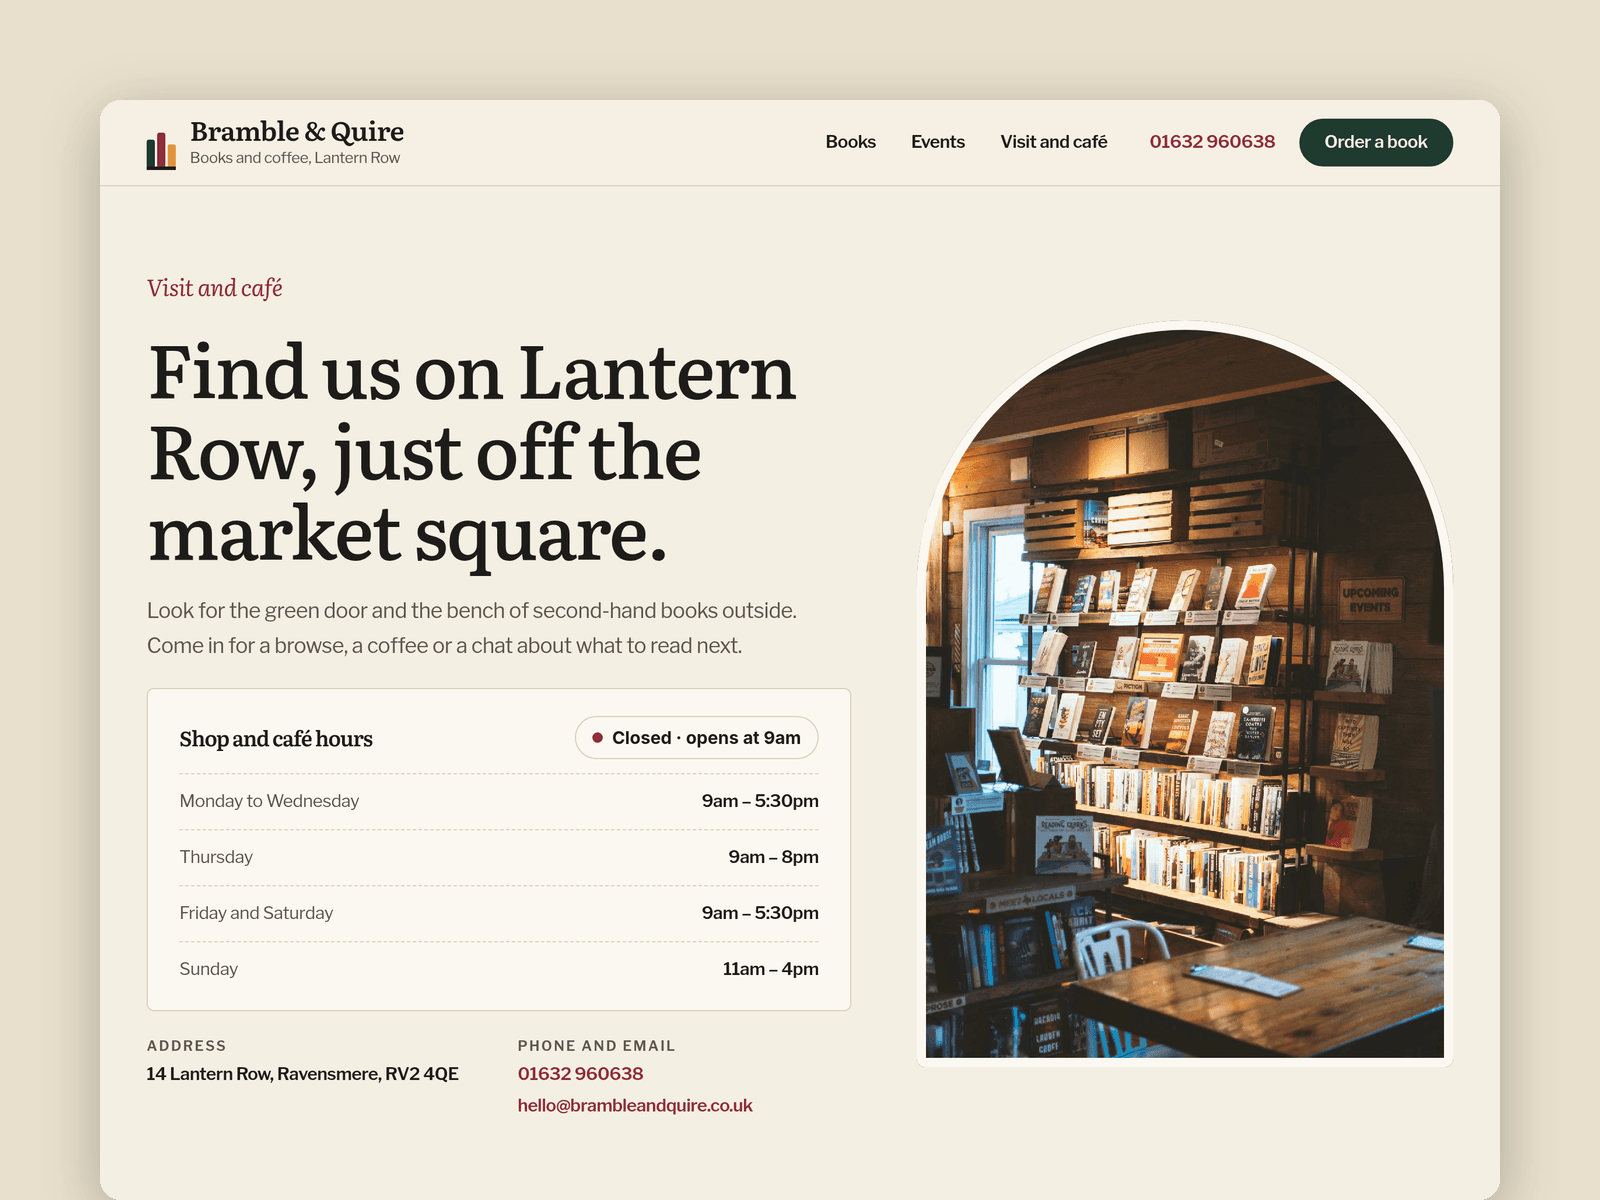Click the Order a book button
This screenshot has height=1200, width=1600.
1376,142
